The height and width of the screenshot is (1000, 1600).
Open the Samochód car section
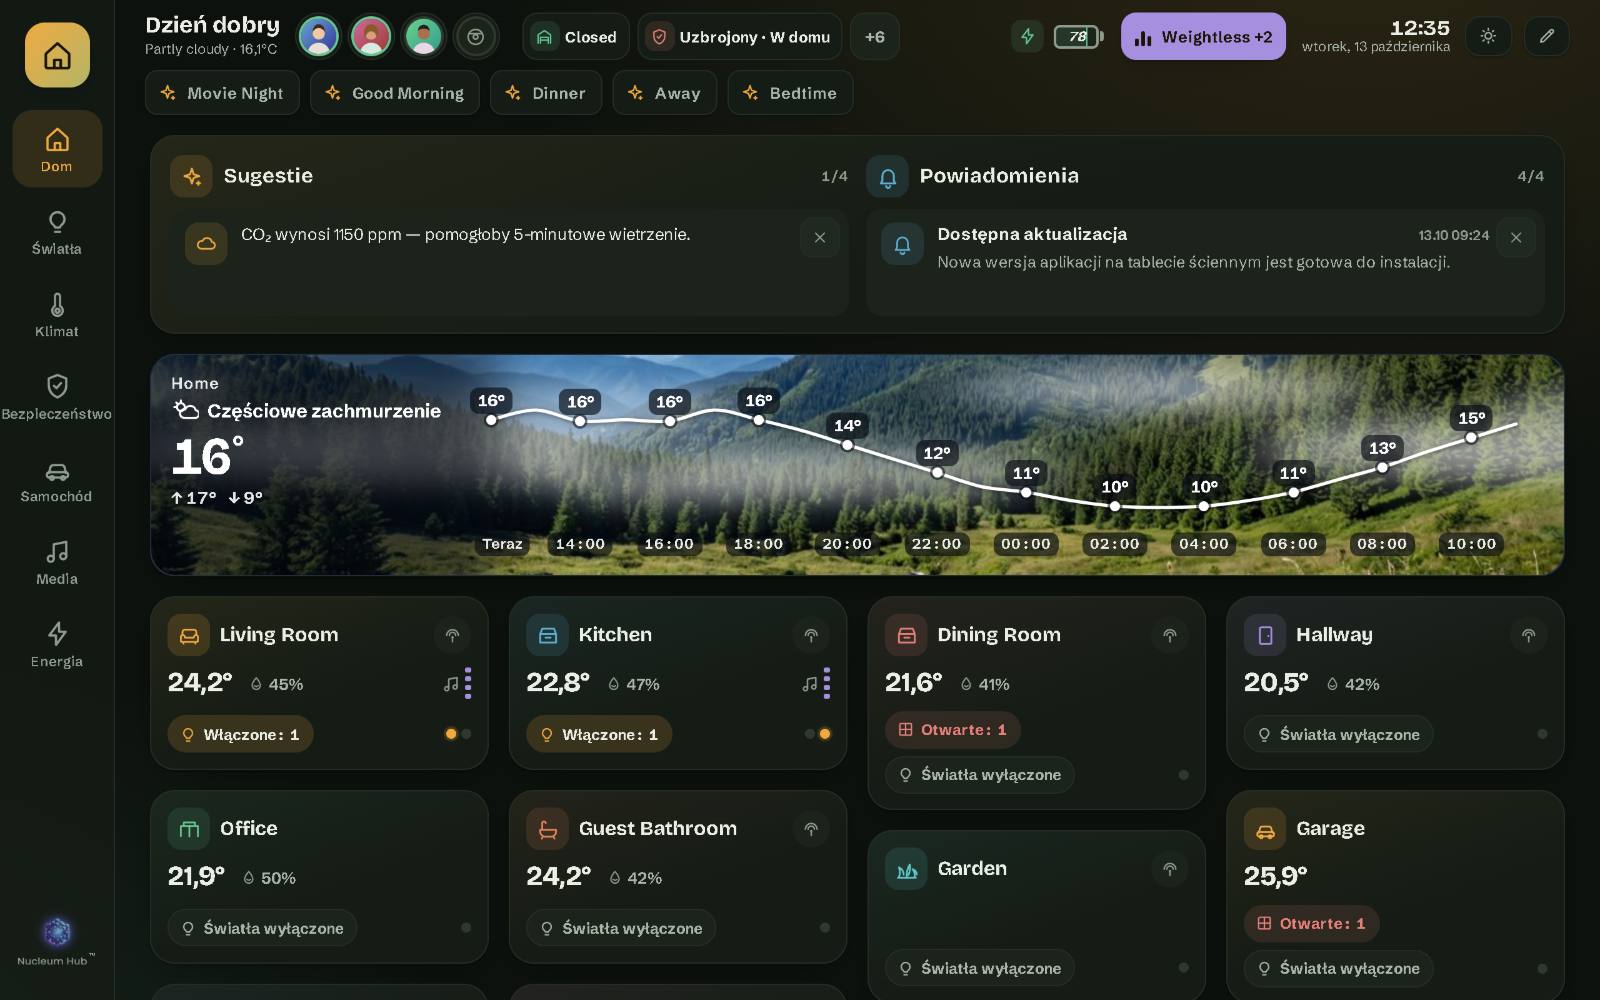click(x=57, y=481)
